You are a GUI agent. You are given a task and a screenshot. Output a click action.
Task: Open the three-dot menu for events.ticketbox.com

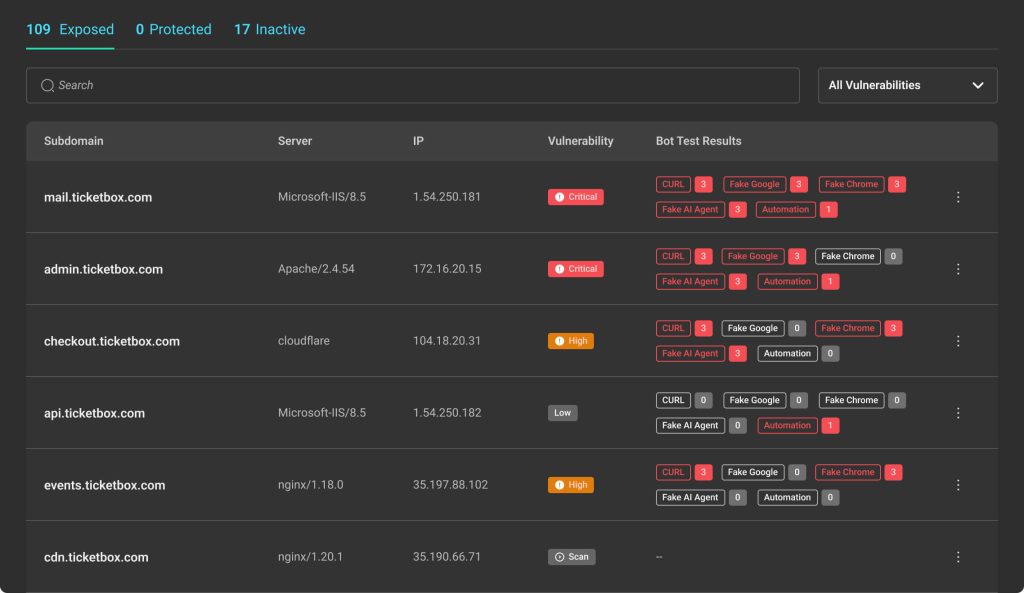tap(958, 485)
